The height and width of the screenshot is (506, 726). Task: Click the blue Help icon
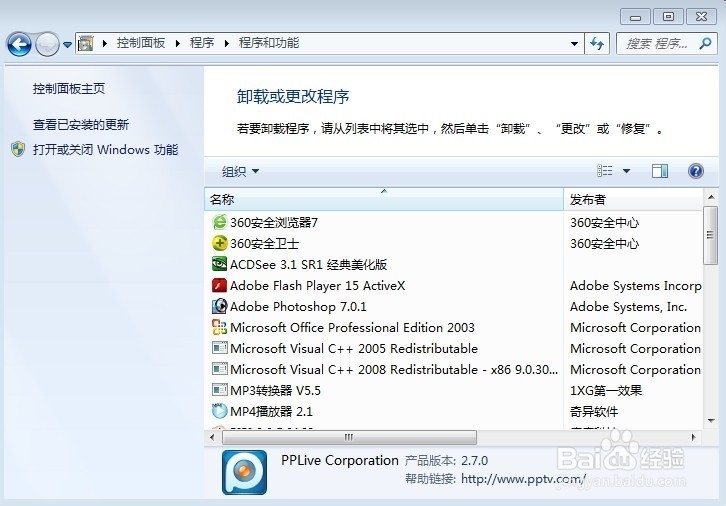(x=695, y=171)
